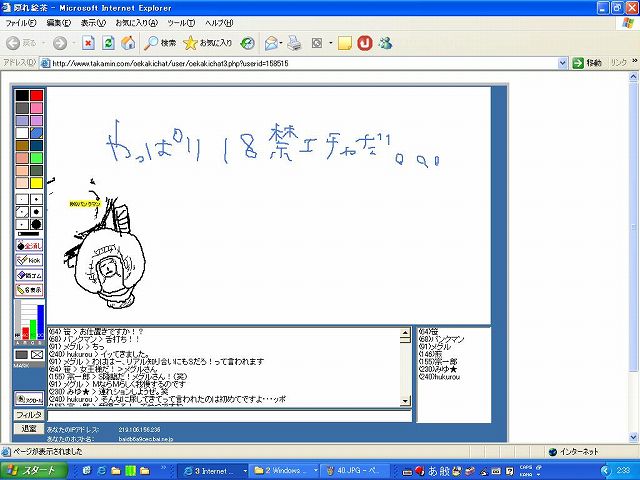This screenshot has width=640, height=480.
Task: Select the small dot brush, top row right
Action: point(36,199)
